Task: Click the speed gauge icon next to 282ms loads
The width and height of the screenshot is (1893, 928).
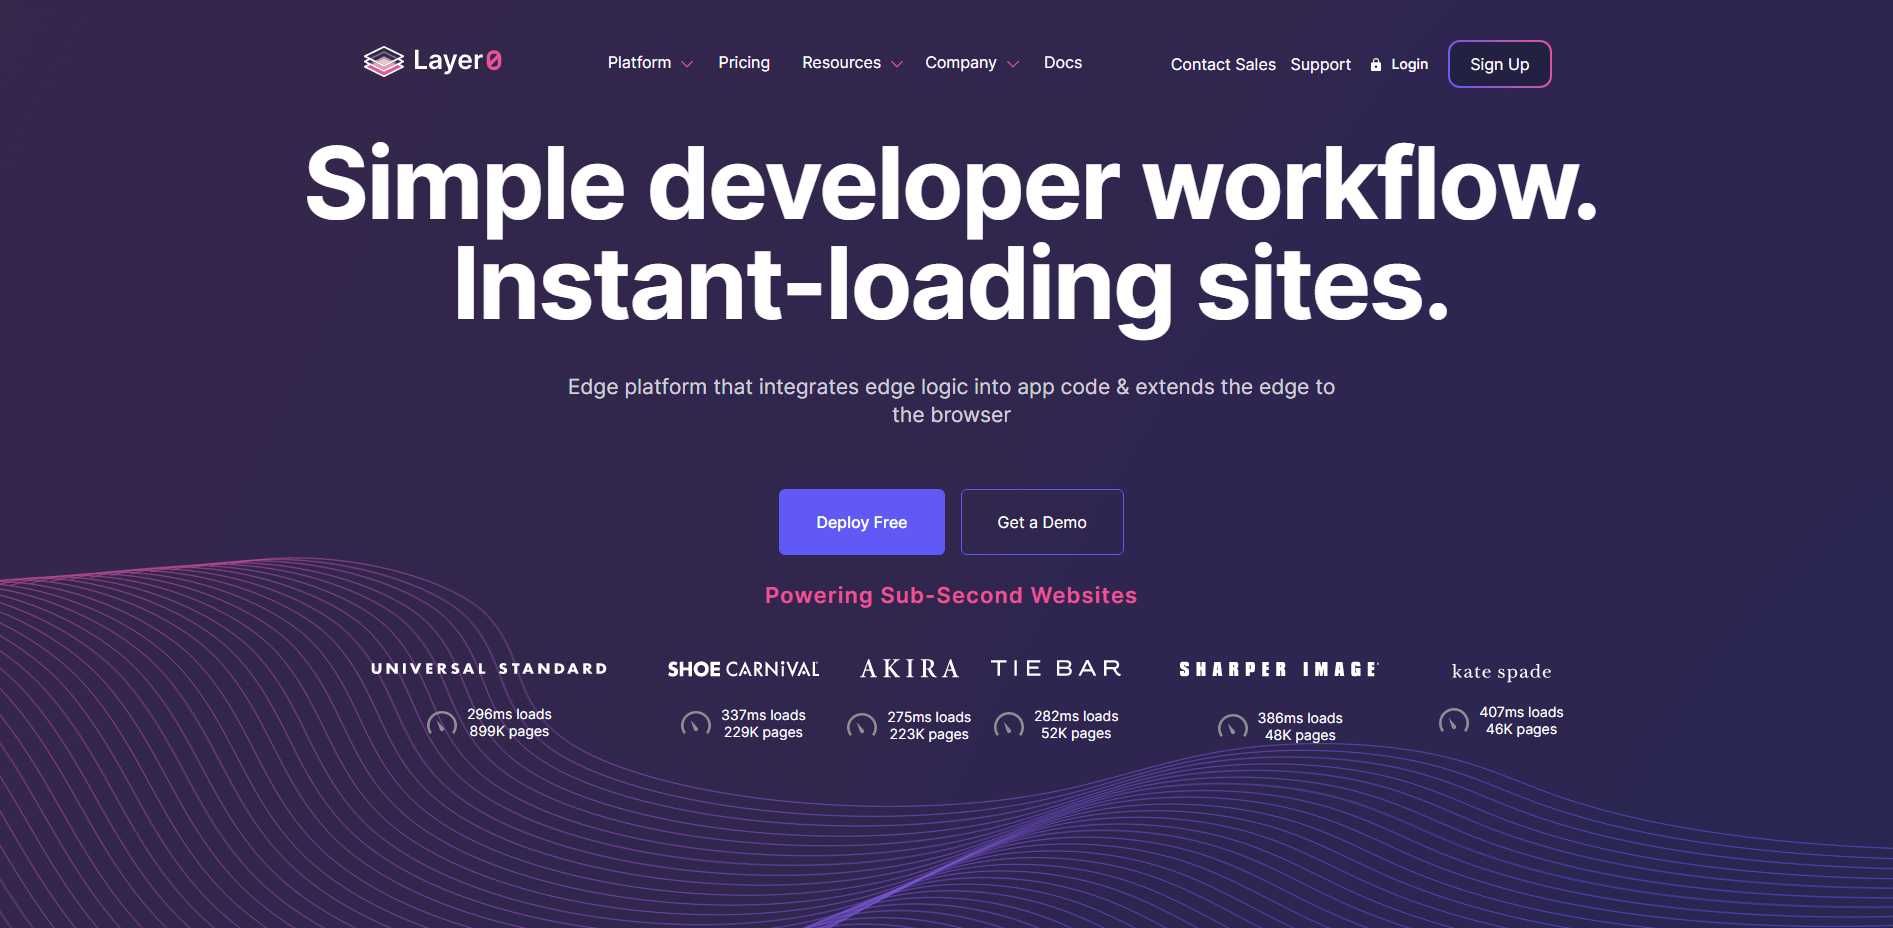Action: (1009, 725)
